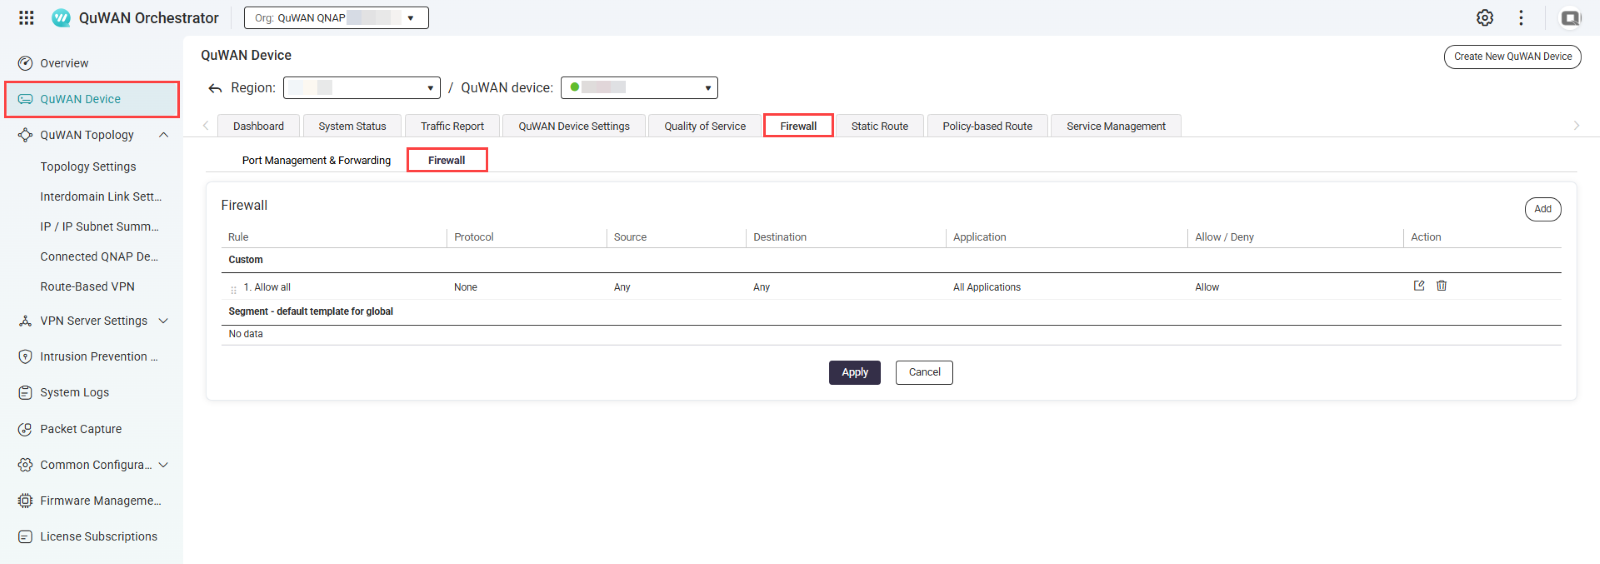Select the Firewall sub-tab
The height and width of the screenshot is (564, 1600).
[447, 160]
